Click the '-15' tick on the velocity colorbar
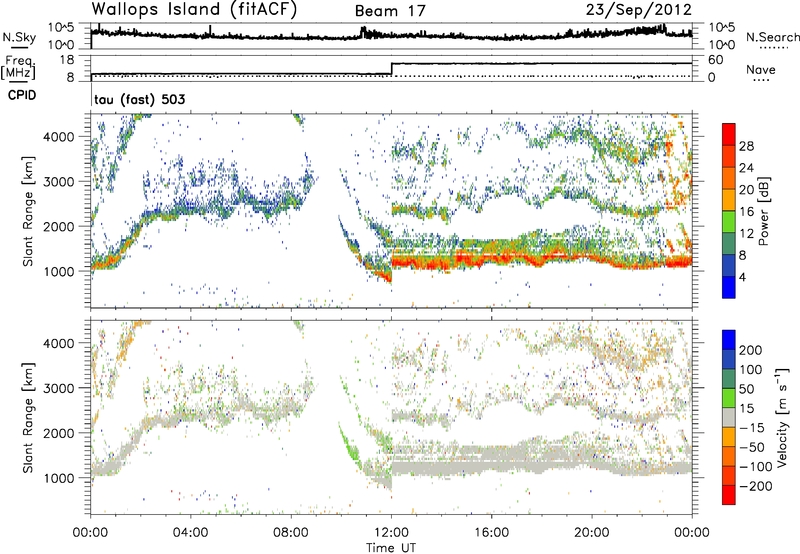This screenshot has width=800, height=554. coord(752,428)
